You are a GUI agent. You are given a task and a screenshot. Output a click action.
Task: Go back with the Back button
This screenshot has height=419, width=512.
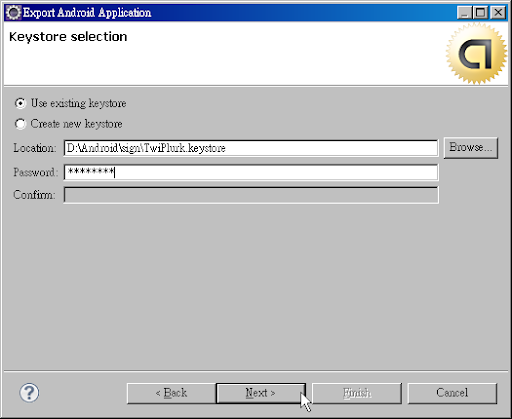(171, 393)
